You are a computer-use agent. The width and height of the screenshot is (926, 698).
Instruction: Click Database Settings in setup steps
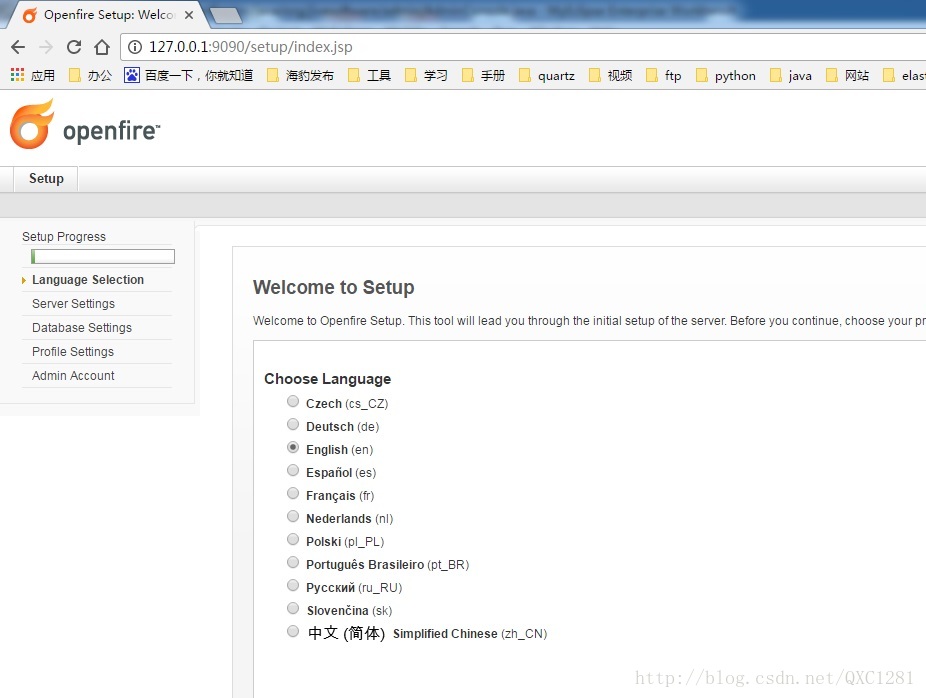pos(81,328)
